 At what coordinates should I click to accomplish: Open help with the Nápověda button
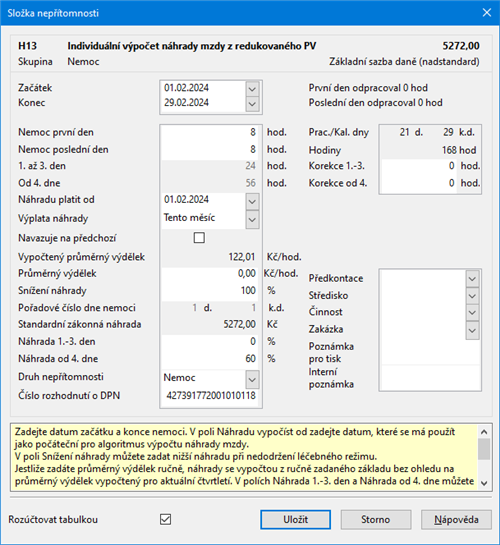(456, 520)
